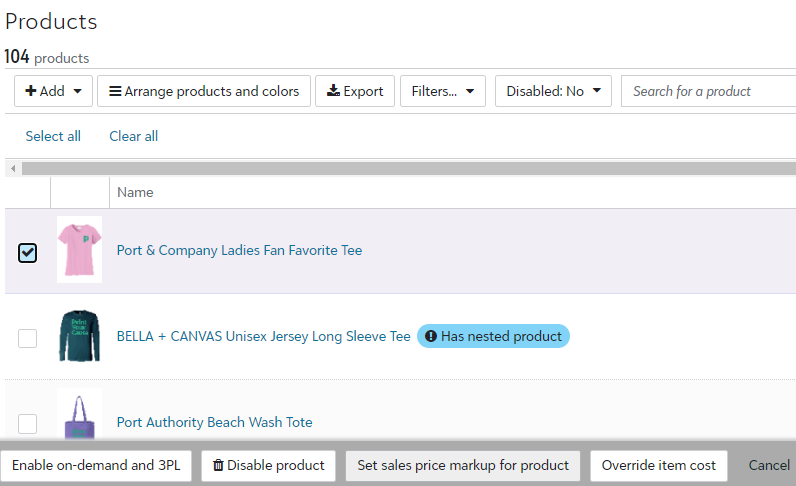Open the Add dropdown menu
This screenshot has height=486, width=796.
pyautogui.click(x=53, y=91)
